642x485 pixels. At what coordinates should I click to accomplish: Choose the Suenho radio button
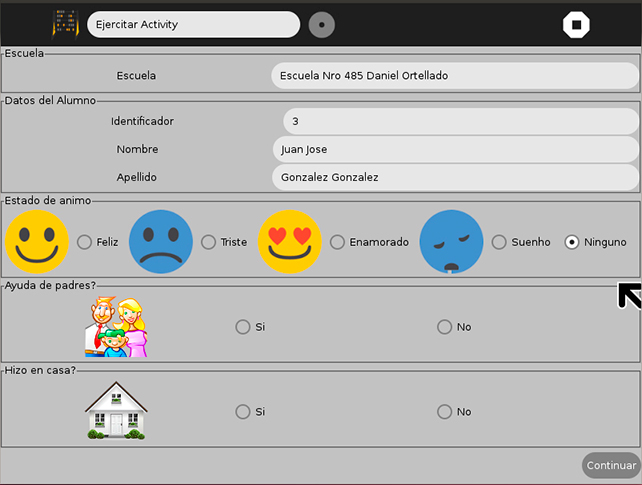tap(499, 242)
